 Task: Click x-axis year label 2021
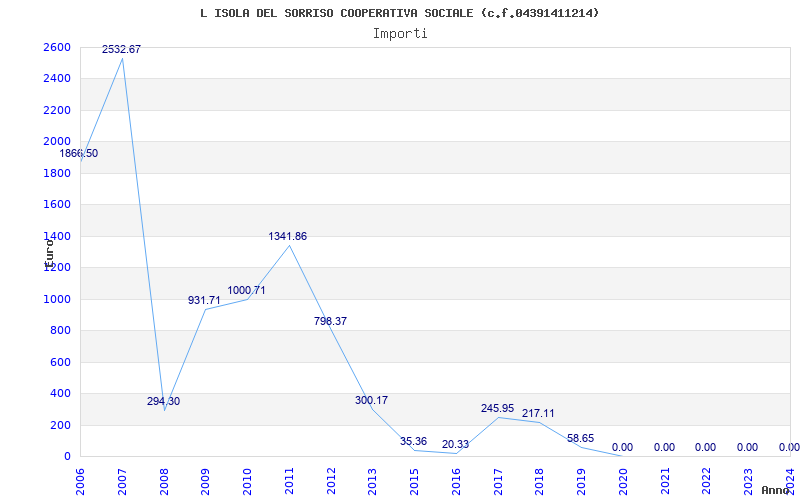tap(665, 481)
